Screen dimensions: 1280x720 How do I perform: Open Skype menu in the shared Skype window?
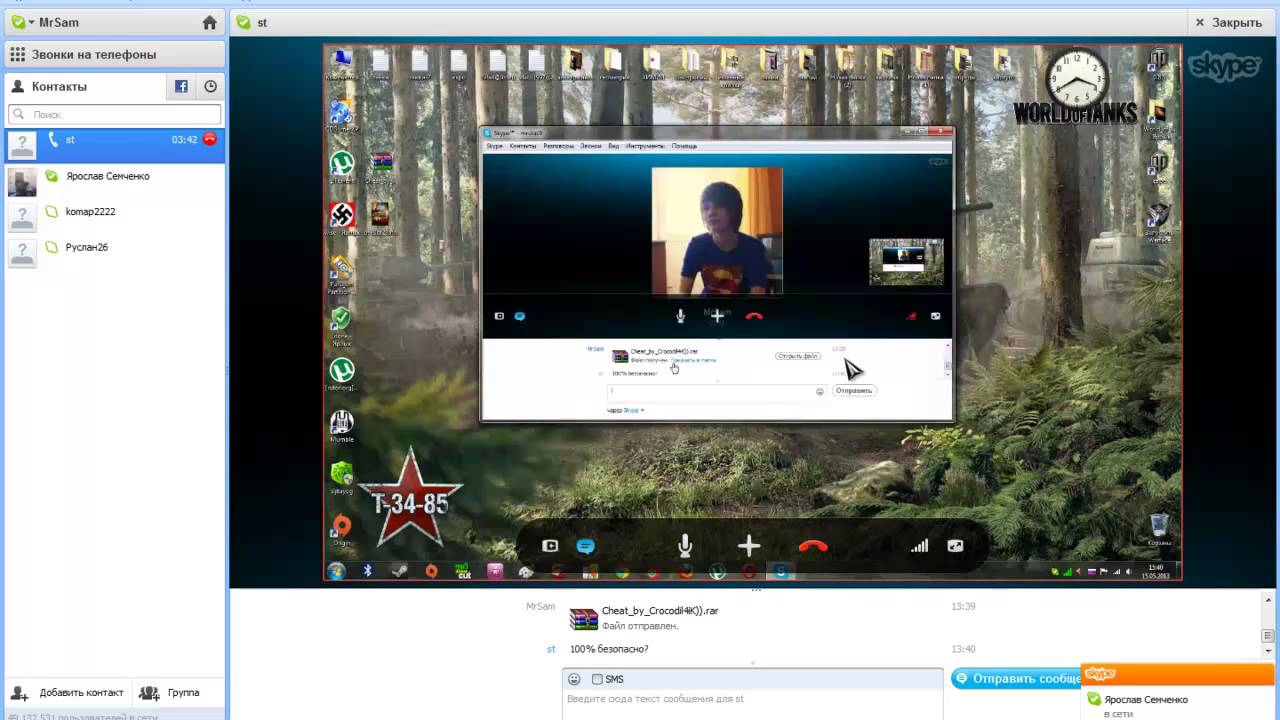494,146
